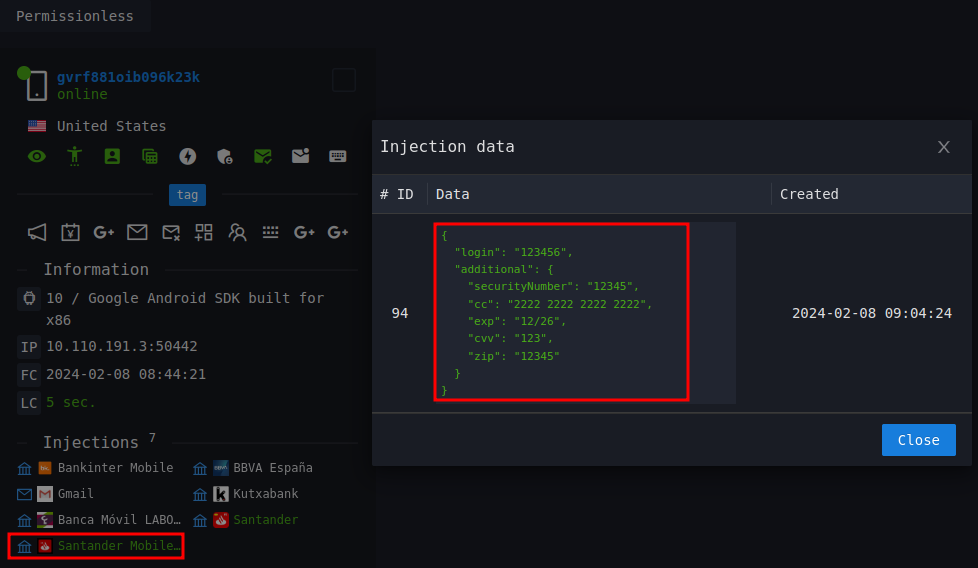Click the grid with plus icon
This screenshot has width=978, height=568.
pyautogui.click(x=204, y=233)
